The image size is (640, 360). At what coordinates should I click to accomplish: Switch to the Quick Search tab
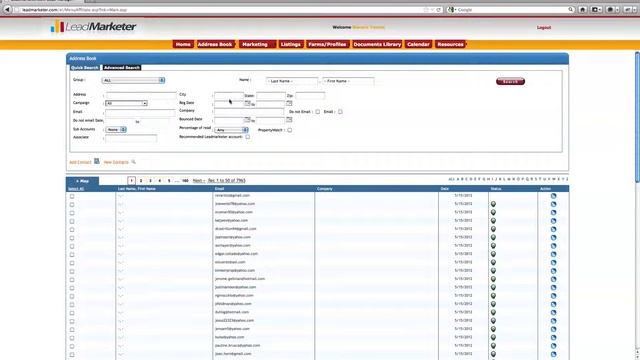84,67
